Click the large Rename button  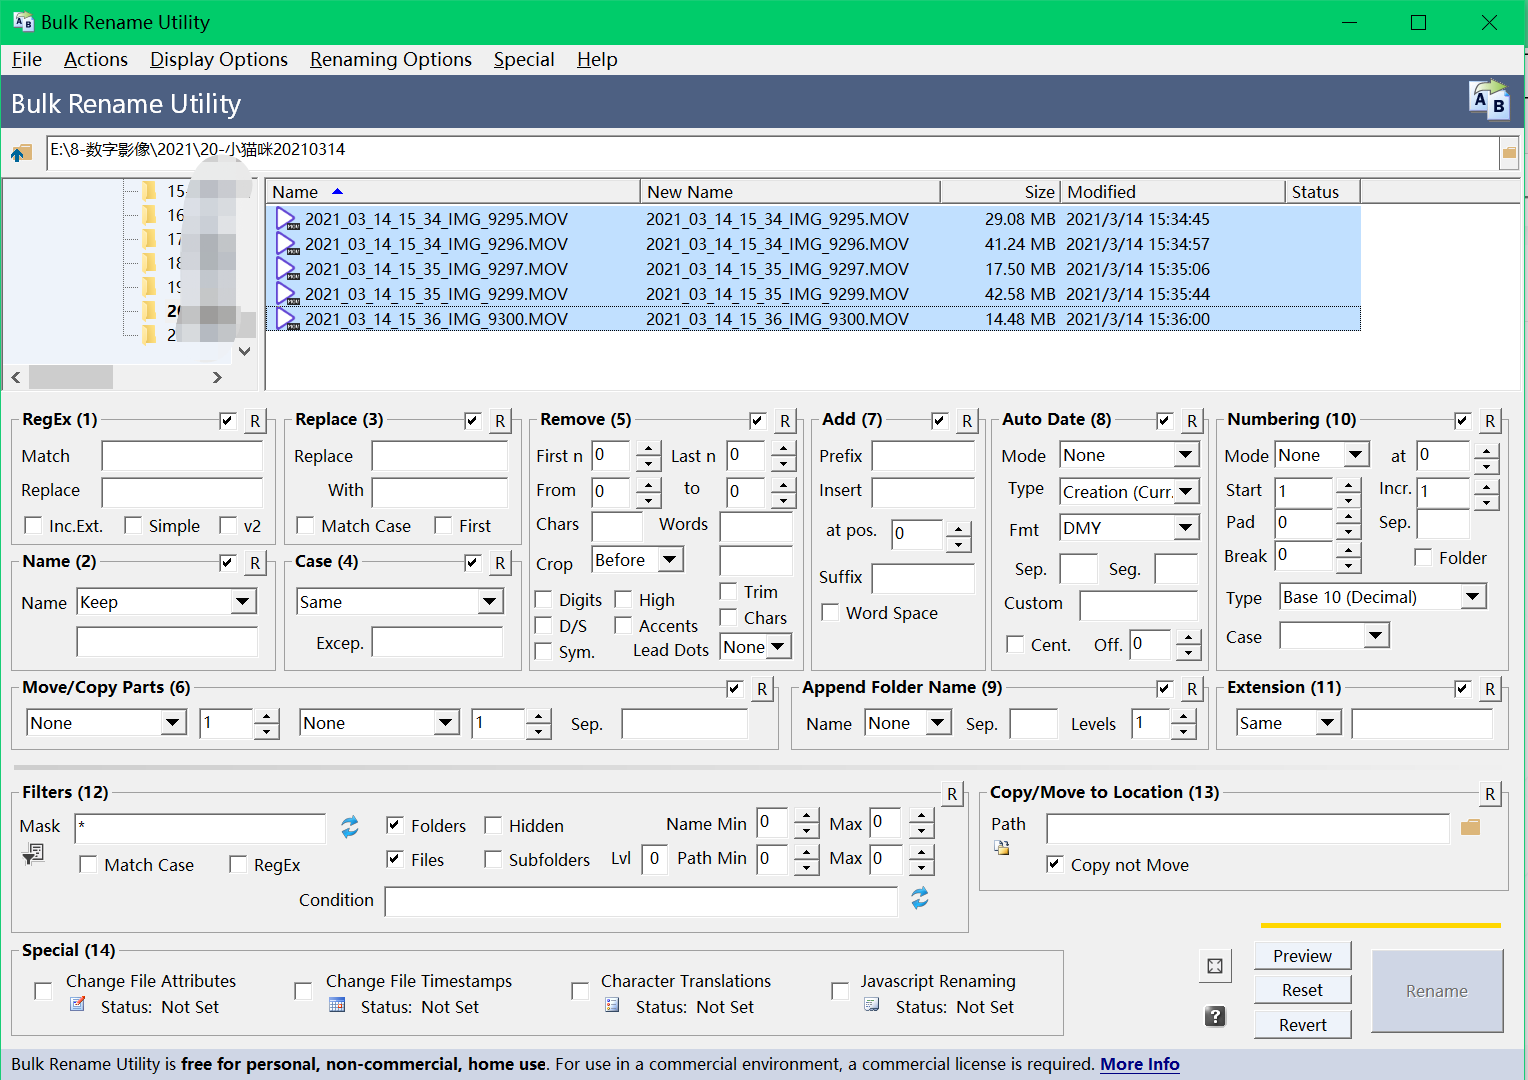tap(1437, 991)
